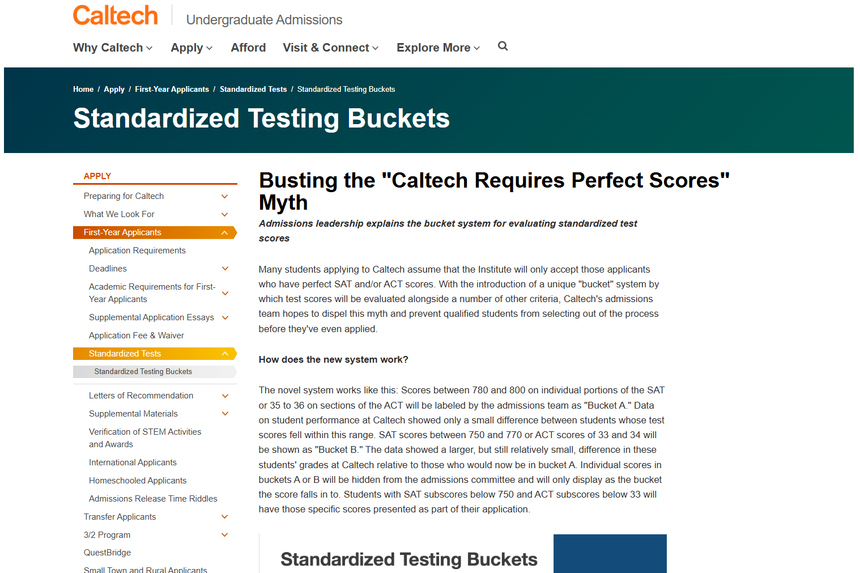Collapse the Standardized Tests sidebar chevron

[225, 354]
